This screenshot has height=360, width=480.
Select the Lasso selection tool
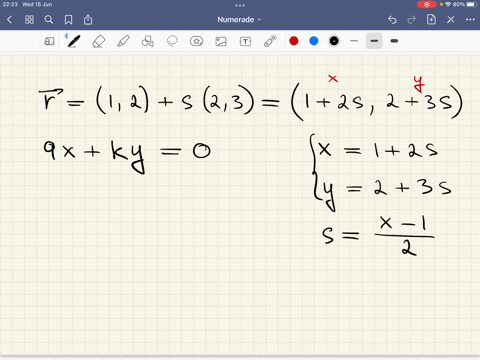pos(172,41)
